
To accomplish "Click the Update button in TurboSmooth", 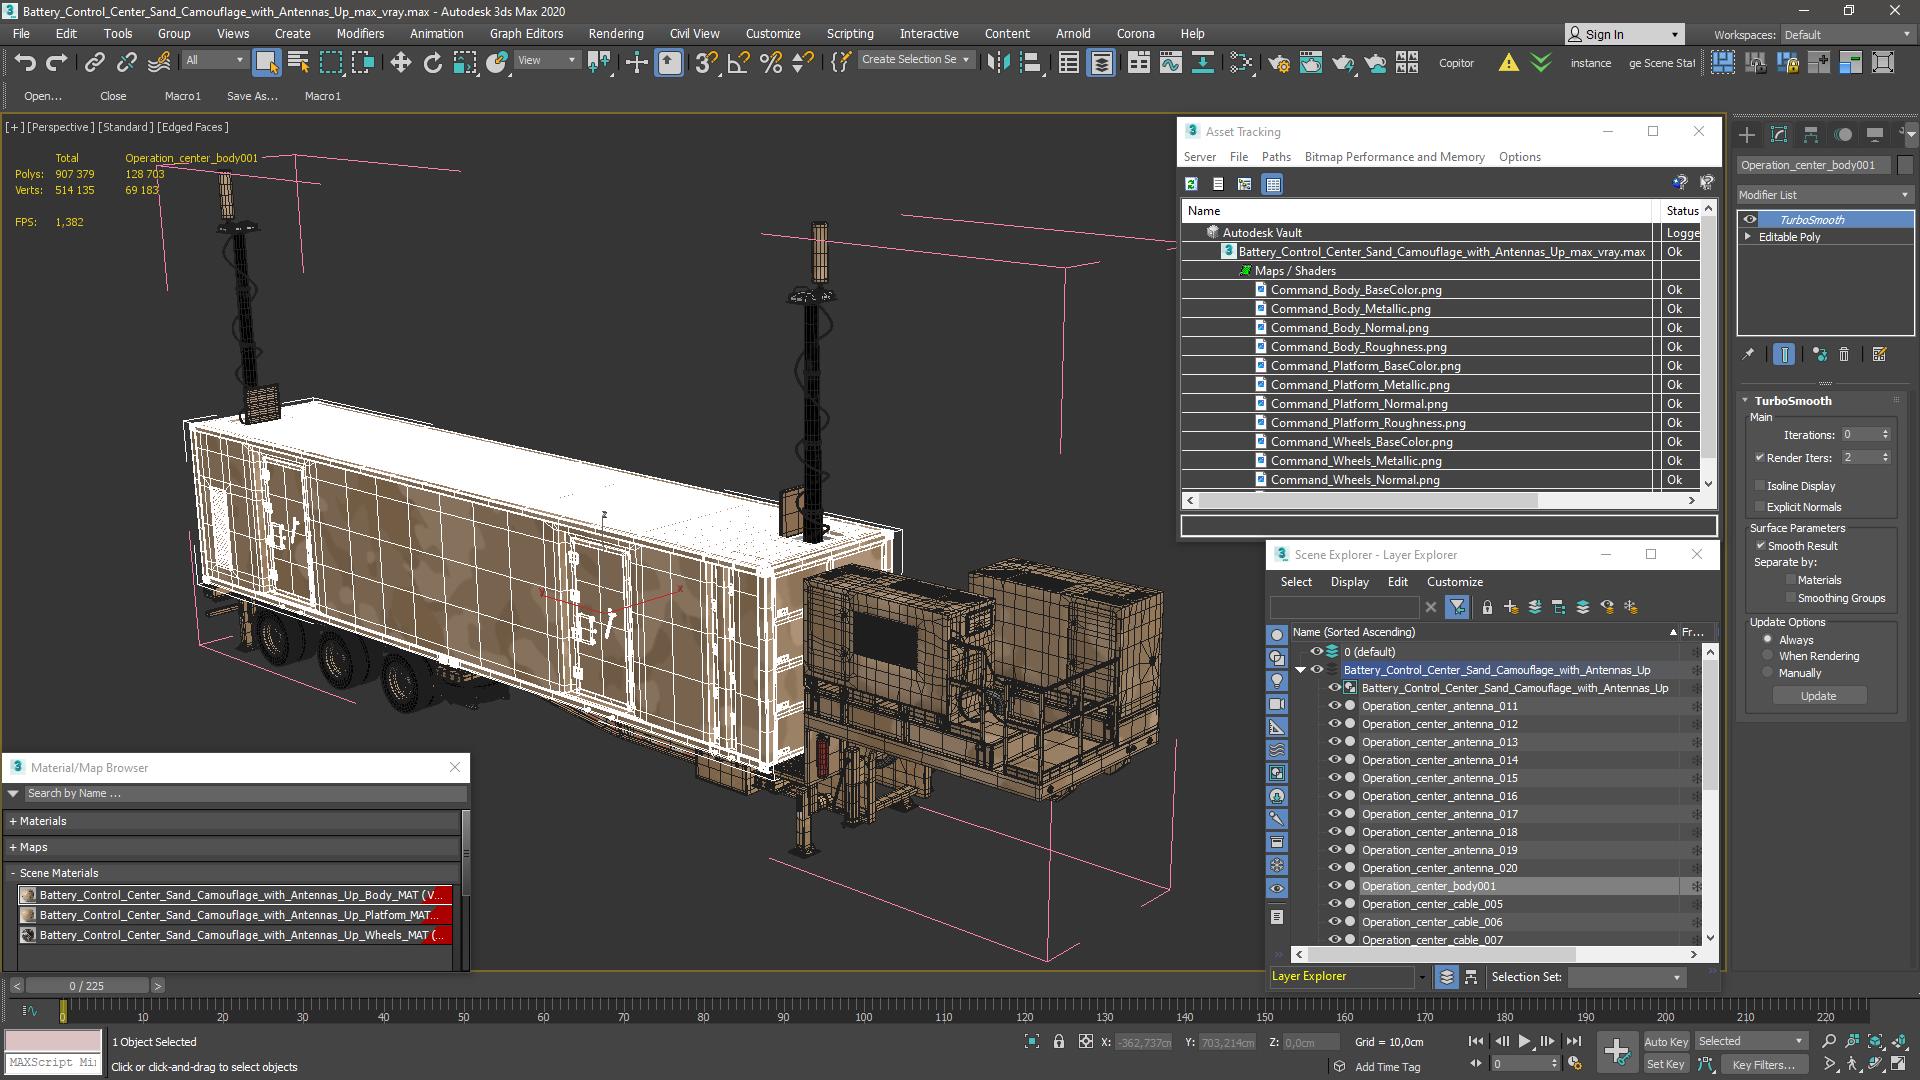I will (x=1818, y=696).
